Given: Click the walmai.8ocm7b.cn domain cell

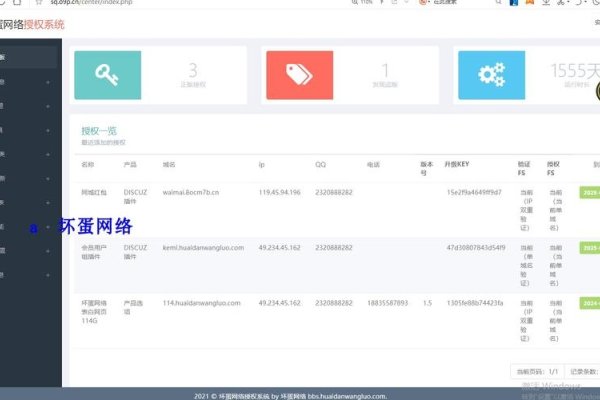Looking at the screenshot, I should (191, 192).
